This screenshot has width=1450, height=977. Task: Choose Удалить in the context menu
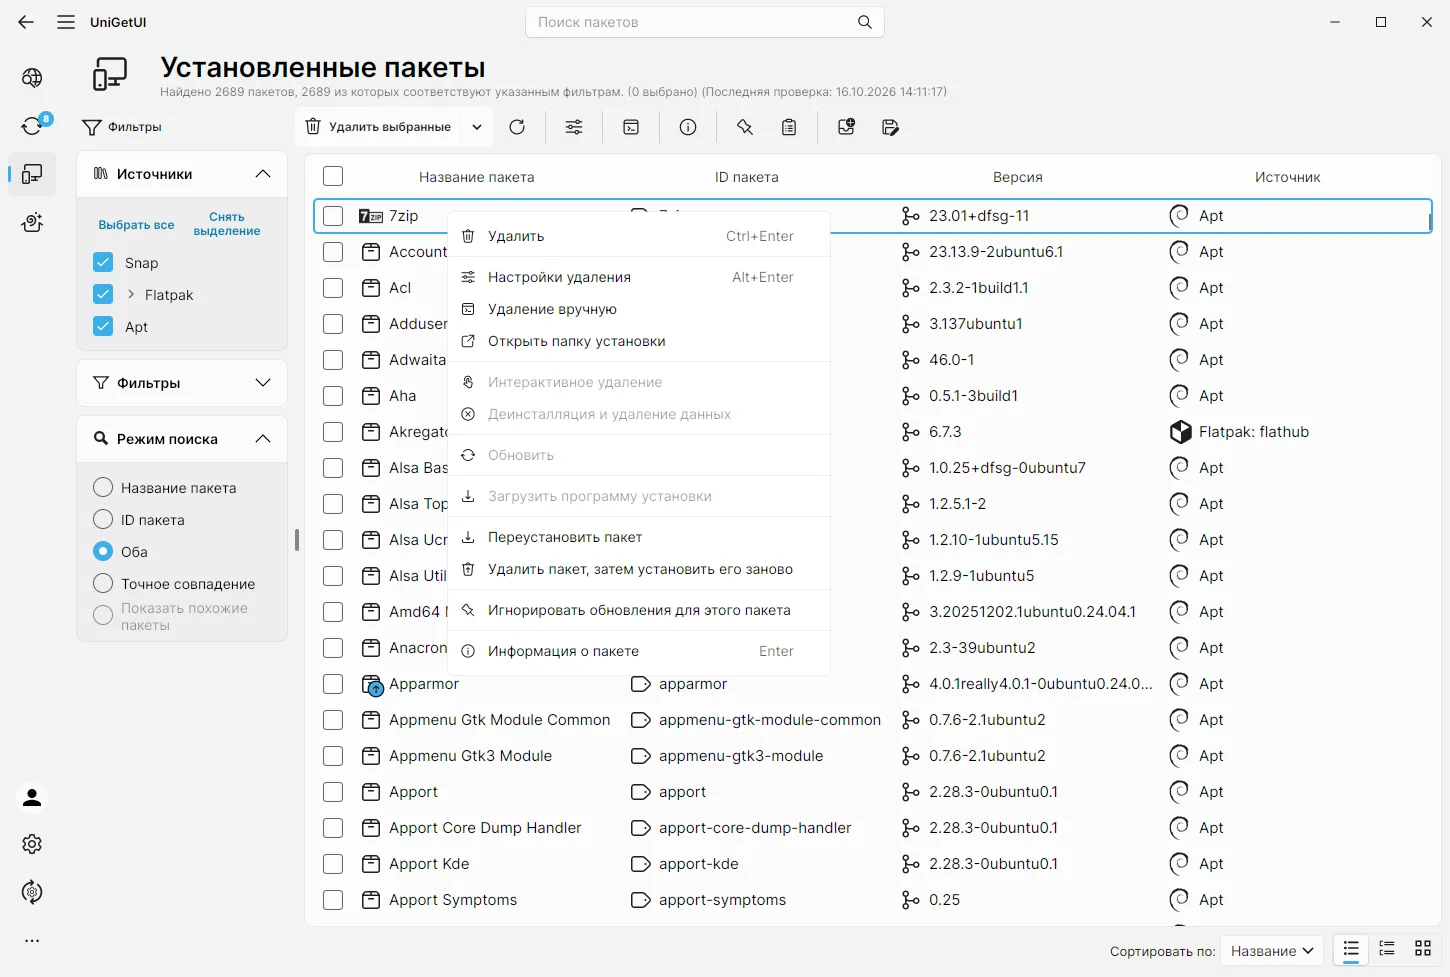click(x=639, y=236)
